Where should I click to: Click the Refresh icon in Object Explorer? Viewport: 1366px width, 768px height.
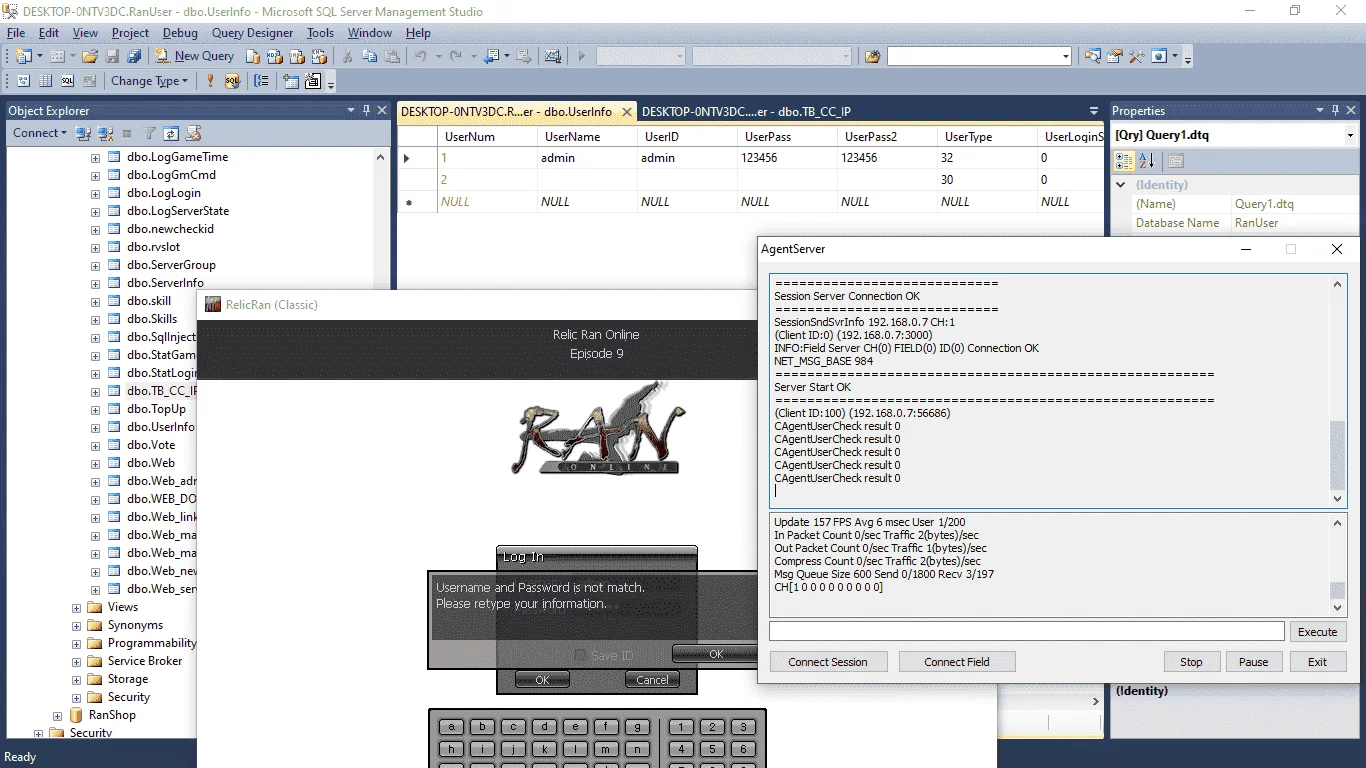[x=171, y=133]
